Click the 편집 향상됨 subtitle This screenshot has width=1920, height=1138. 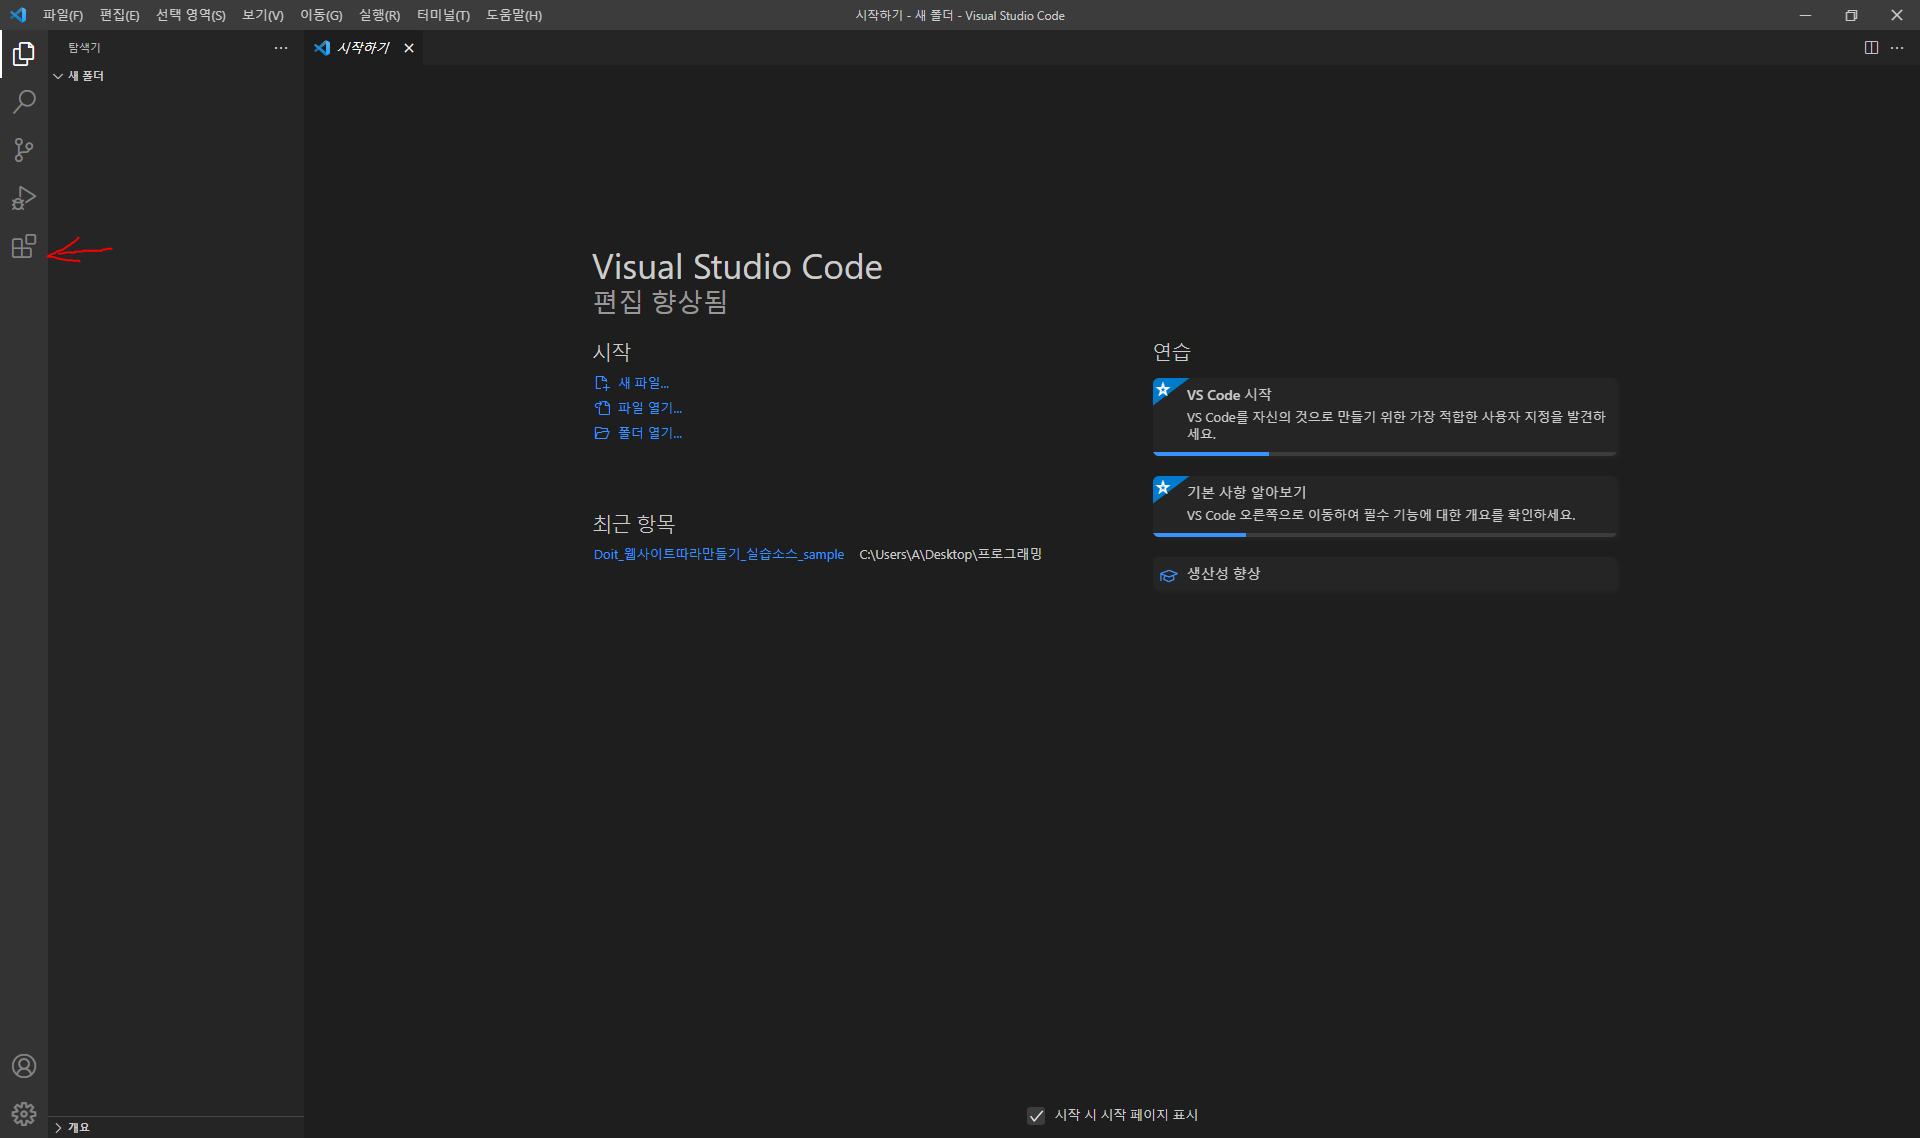(660, 302)
